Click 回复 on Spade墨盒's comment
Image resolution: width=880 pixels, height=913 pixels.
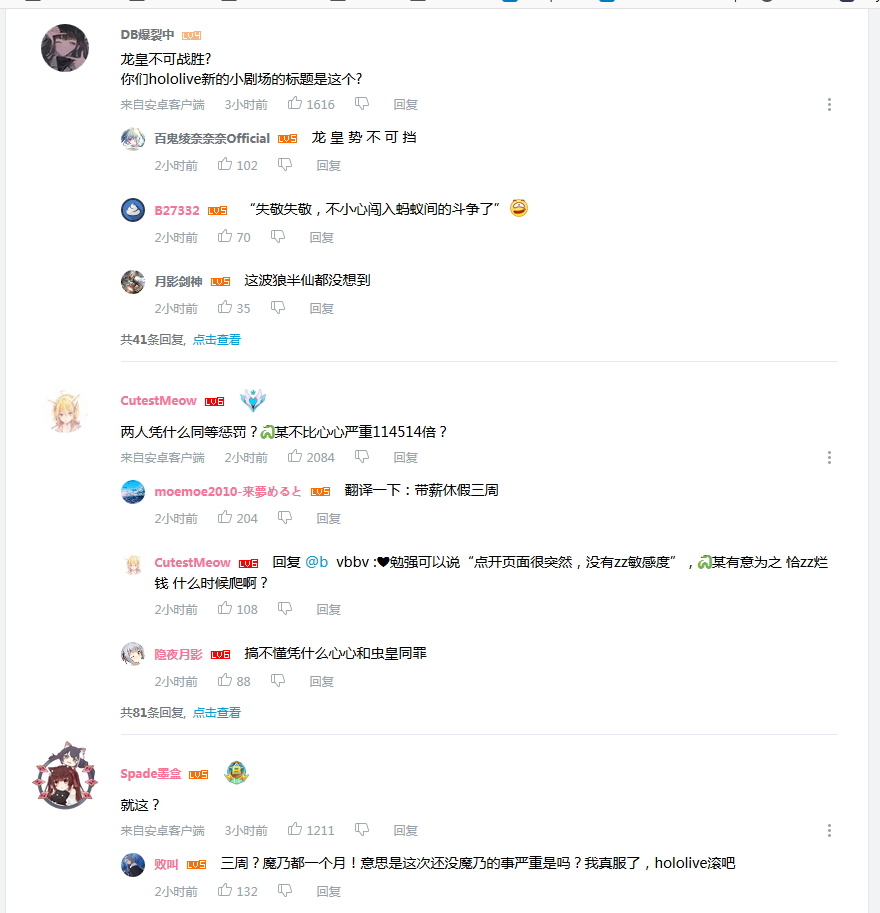(x=405, y=831)
